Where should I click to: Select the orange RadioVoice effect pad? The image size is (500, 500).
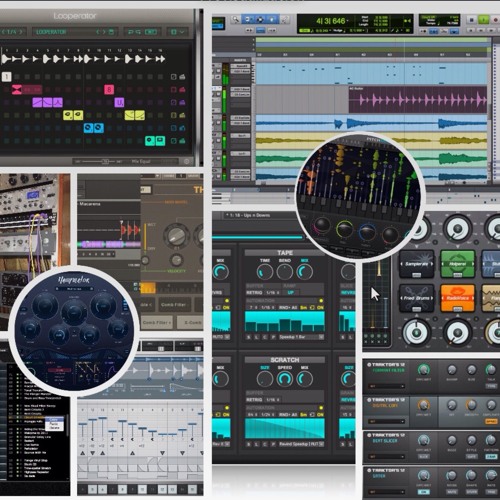click(x=457, y=298)
